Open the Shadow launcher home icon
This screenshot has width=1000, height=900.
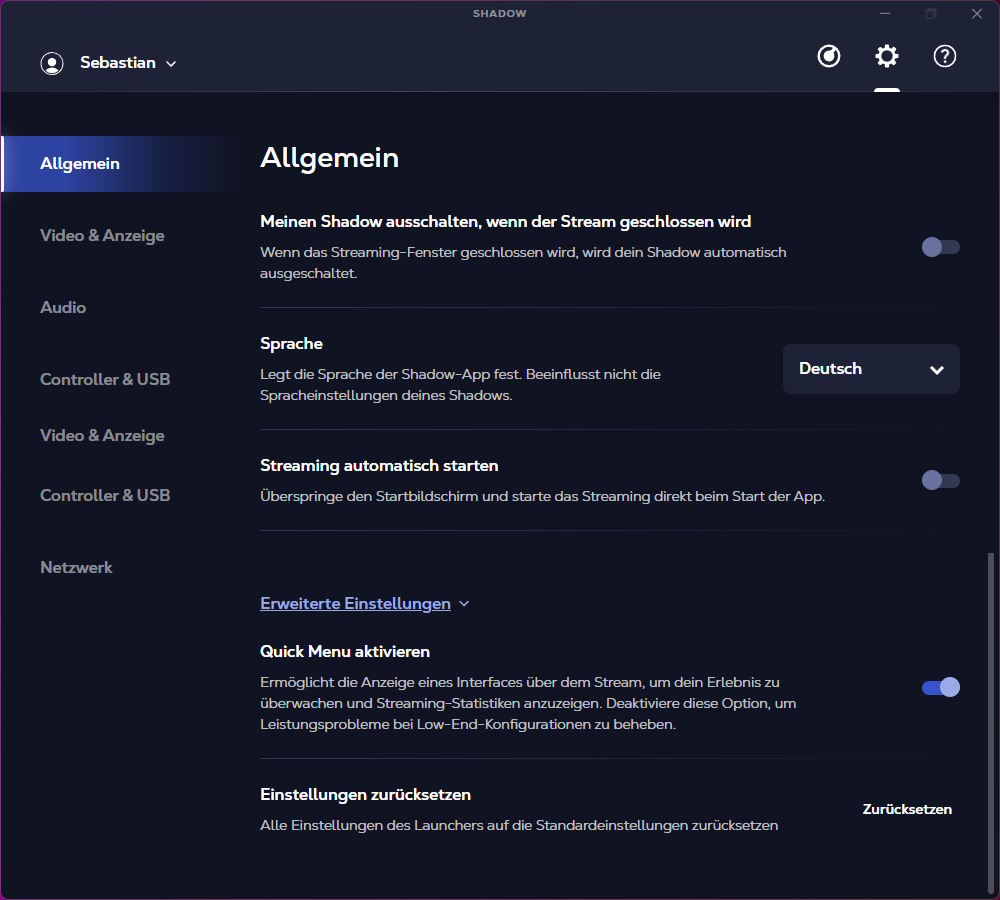828,56
